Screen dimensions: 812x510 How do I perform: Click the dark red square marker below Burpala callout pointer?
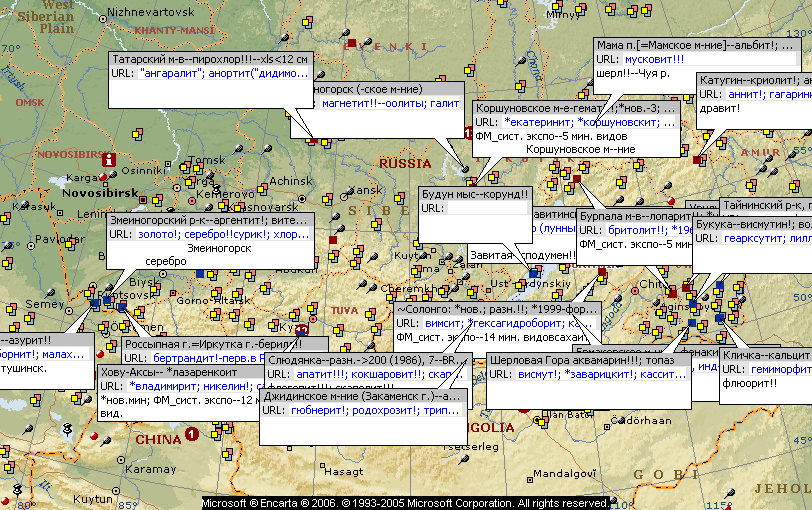click(x=601, y=272)
